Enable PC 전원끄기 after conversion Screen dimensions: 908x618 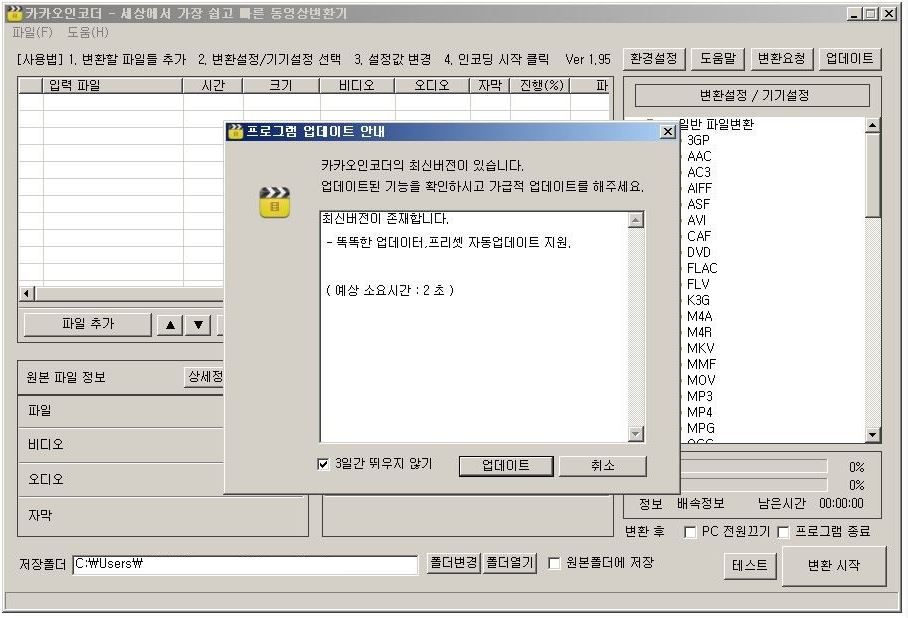click(x=690, y=532)
